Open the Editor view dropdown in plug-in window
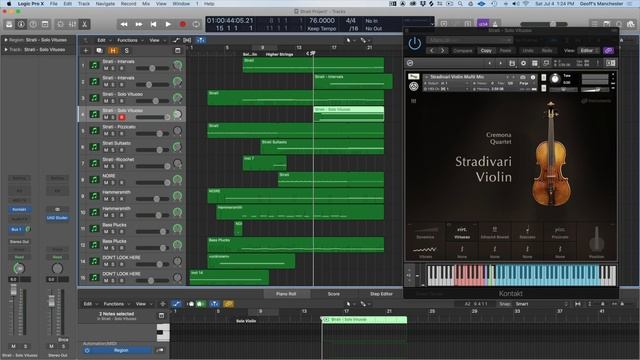This screenshot has width=640, height=360. pos(589,51)
